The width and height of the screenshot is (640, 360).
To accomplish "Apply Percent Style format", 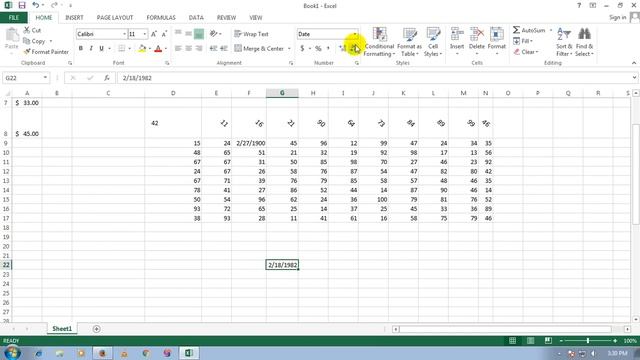I will coord(318,49).
